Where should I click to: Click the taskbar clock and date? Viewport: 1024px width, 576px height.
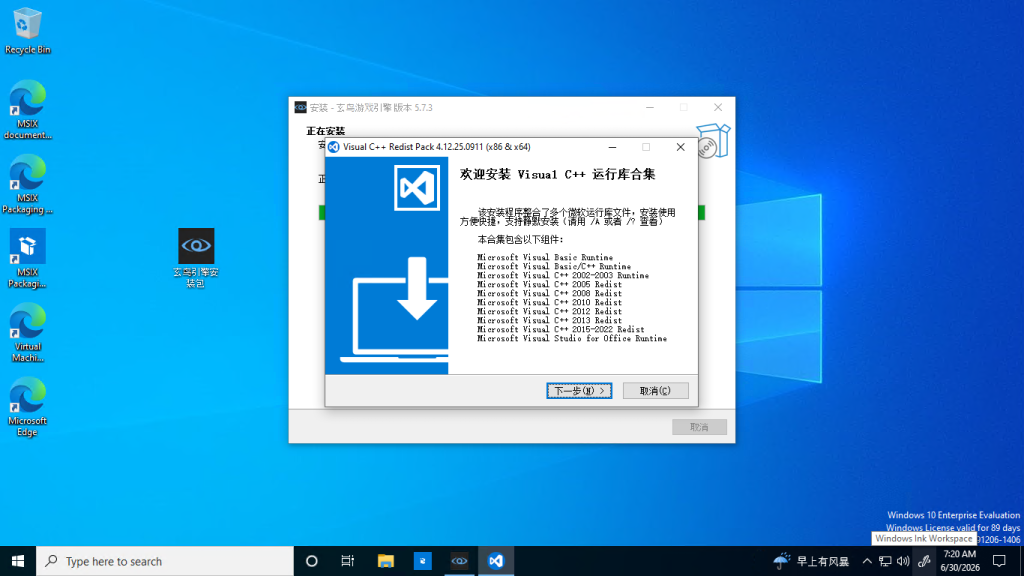coord(960,561)
